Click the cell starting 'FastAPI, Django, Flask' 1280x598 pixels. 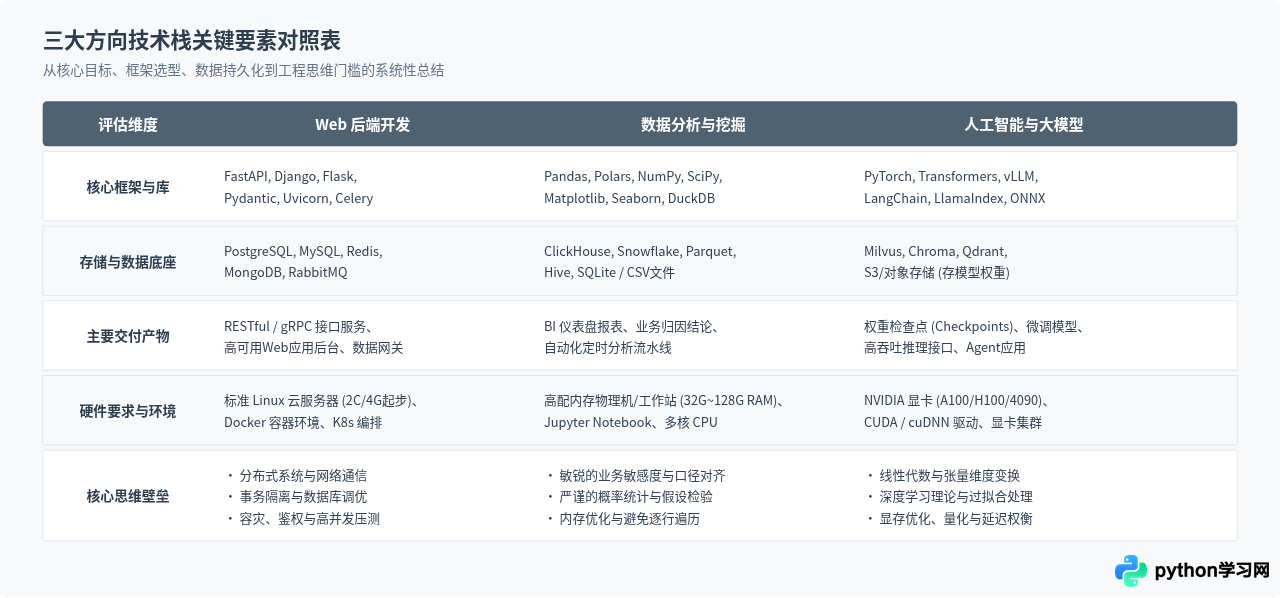point(299,187)
